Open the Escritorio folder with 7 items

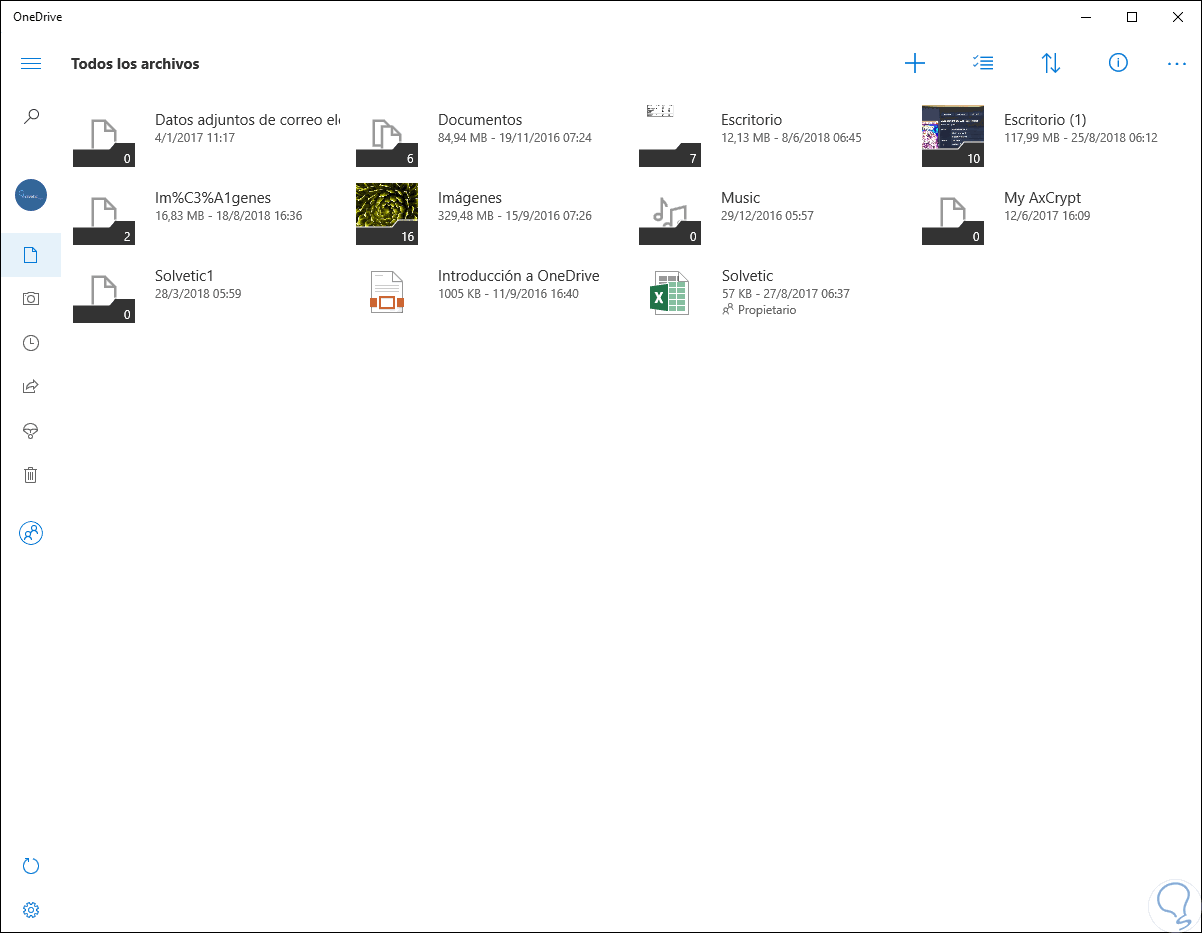670,136
